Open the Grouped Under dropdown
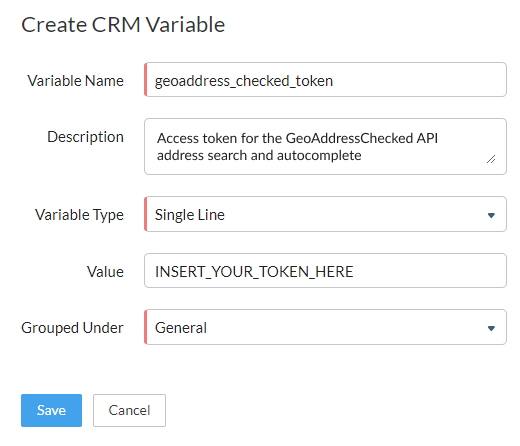520x446 pixels. (325, 327)
